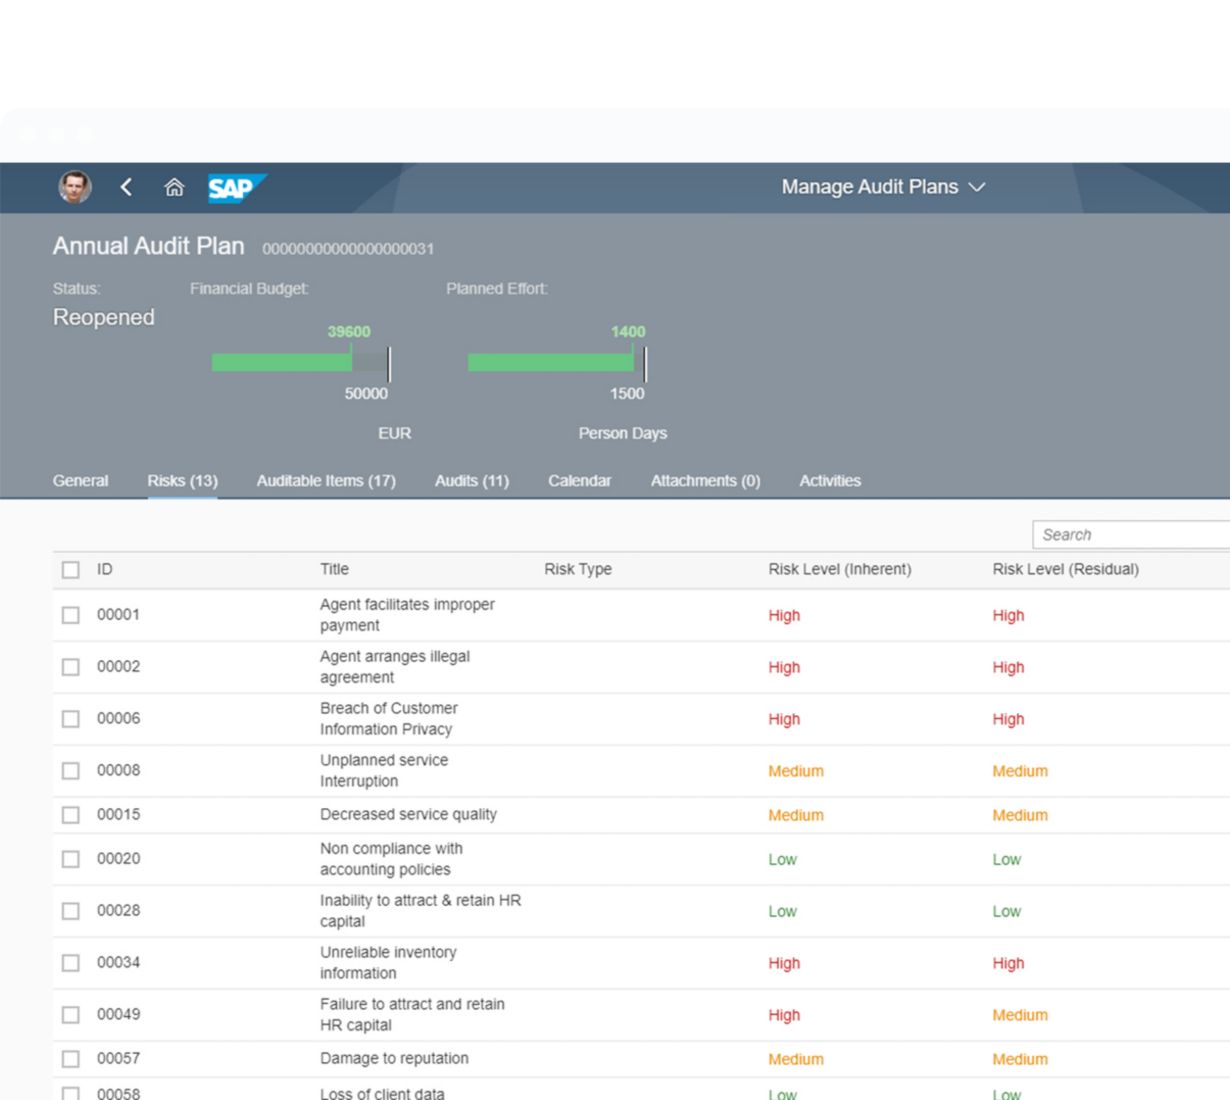Image resolution: width=1230 pixels, height=1100 pixels.
Task: Toggle the select-all checkbox in header
Action: point(71,570)
